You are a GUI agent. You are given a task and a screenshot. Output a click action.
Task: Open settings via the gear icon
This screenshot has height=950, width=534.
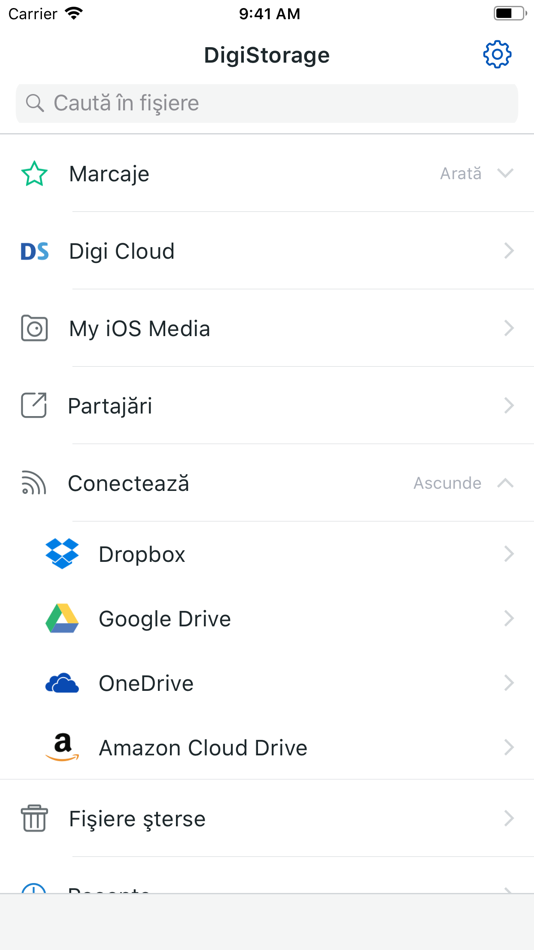point(497,55)
